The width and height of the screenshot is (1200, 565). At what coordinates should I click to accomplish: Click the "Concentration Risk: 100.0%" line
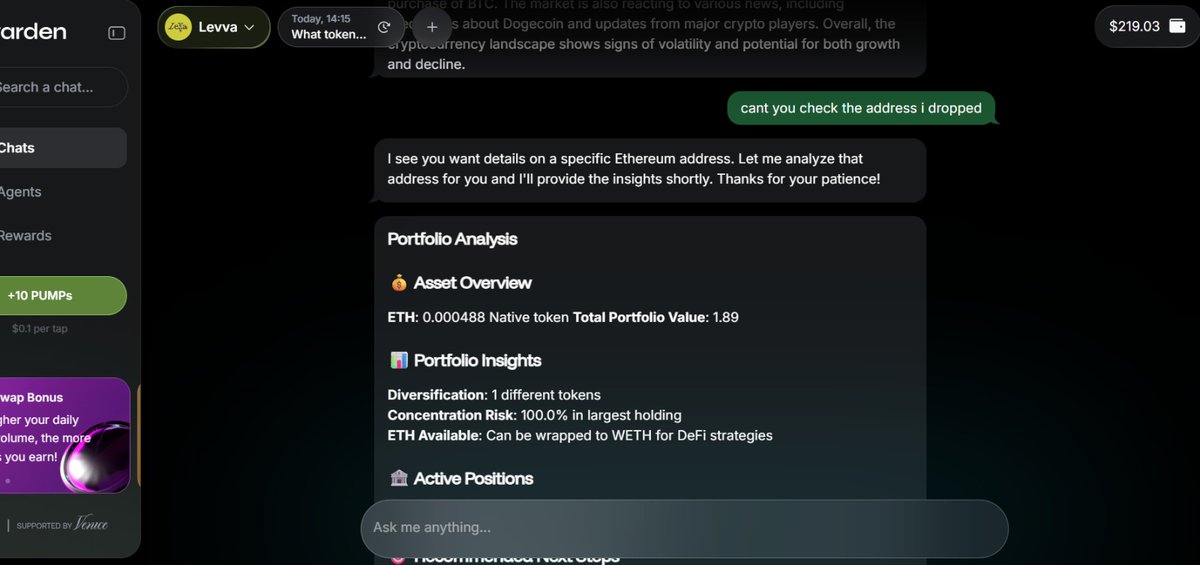[534, 415]
